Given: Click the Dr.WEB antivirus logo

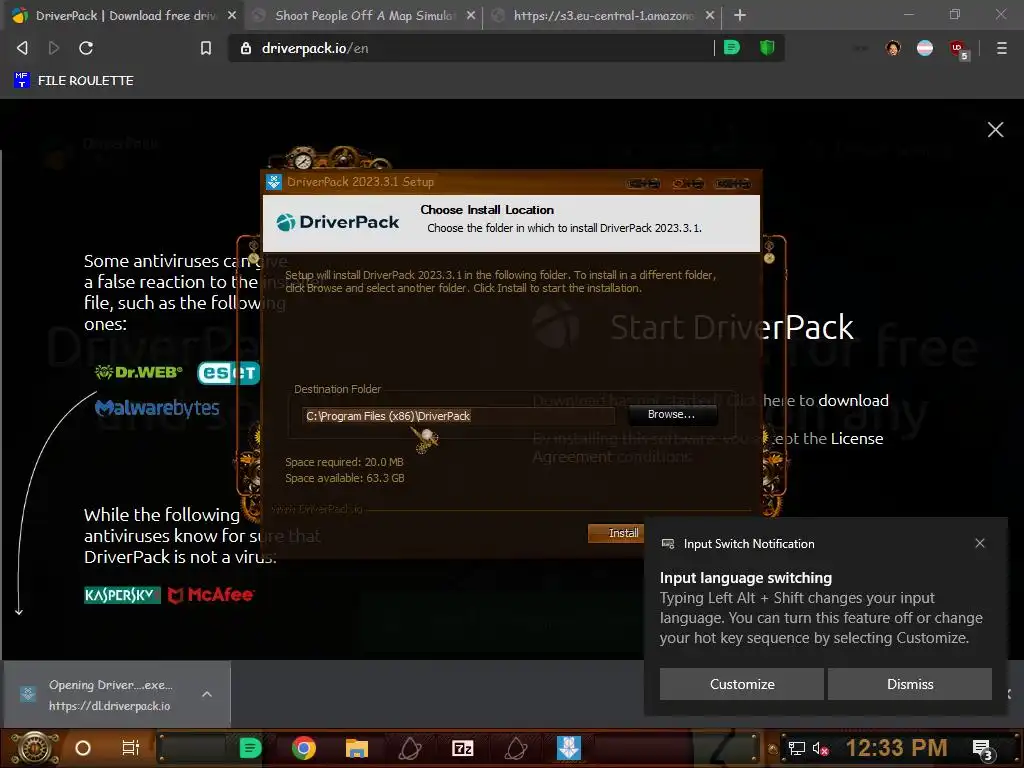Looking at the screenshot, I should (138, 372).
